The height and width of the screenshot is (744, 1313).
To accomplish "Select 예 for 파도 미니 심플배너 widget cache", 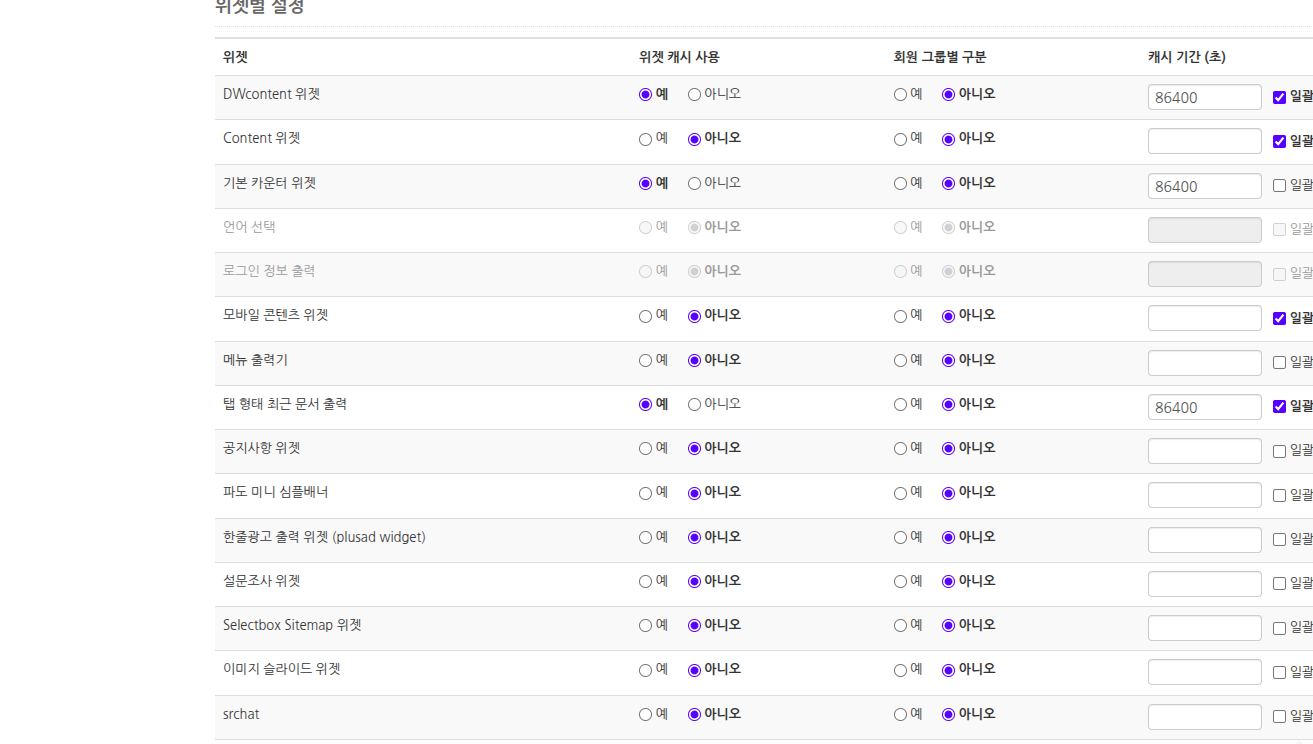I will [x=645, y=493].
